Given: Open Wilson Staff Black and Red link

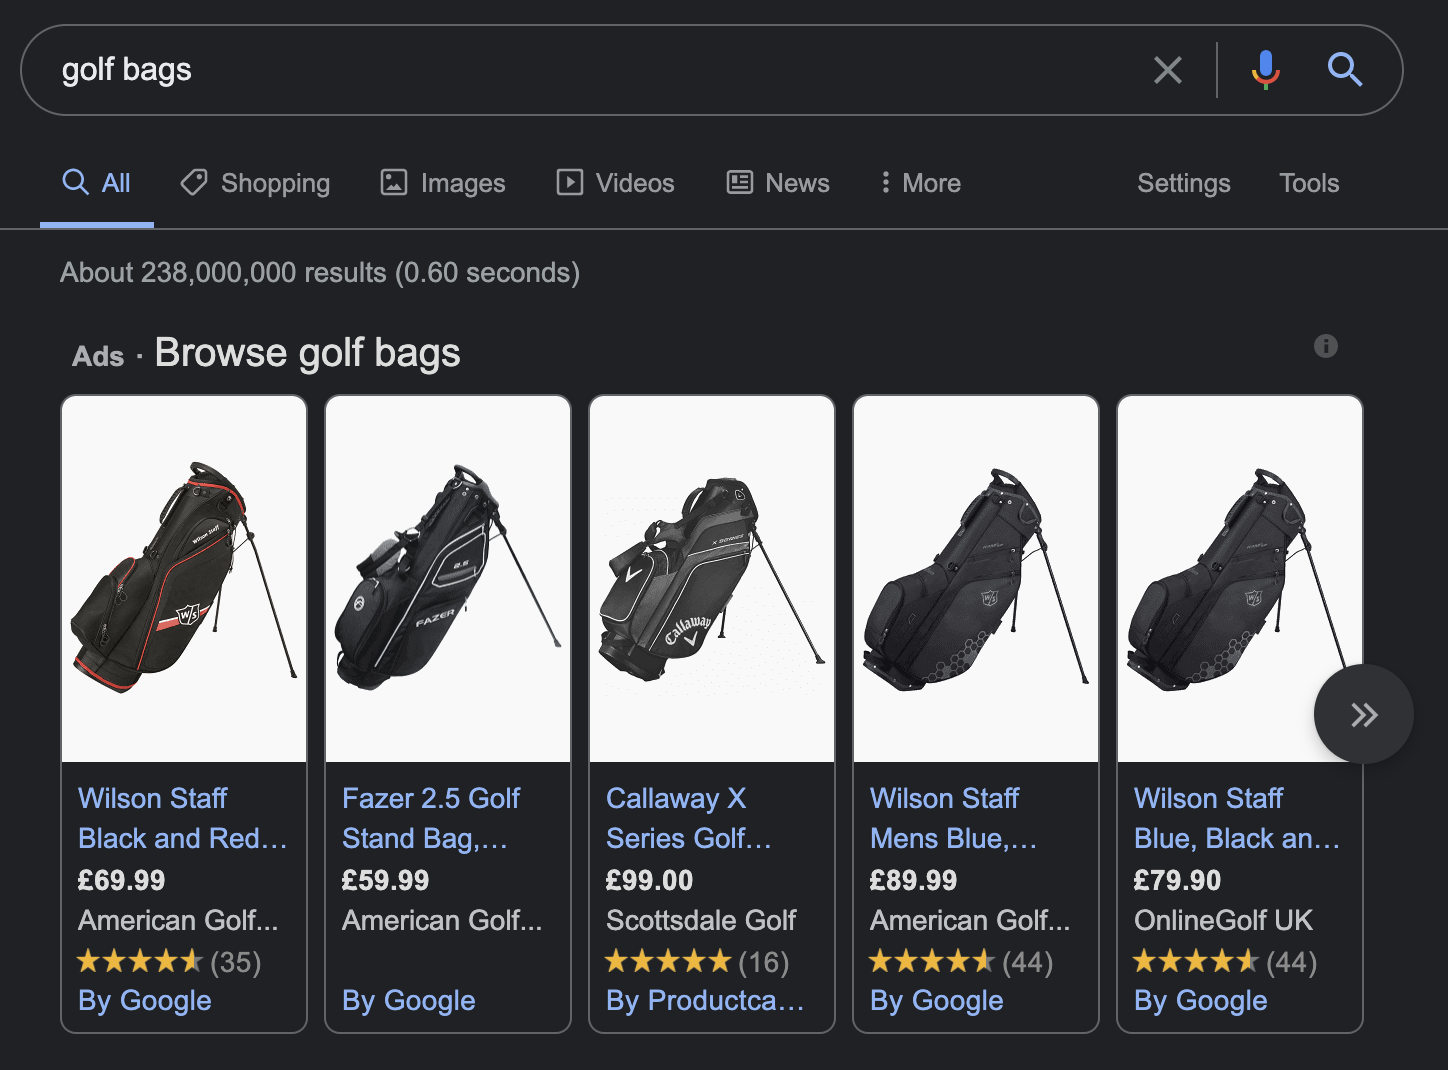Looking at the screenshot, I should 183,818.
